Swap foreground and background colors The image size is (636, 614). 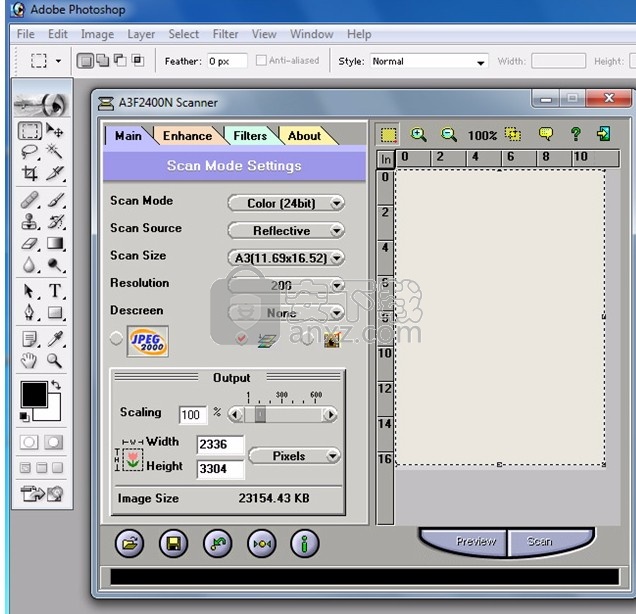pyautogui.click(x=56, y=385)
